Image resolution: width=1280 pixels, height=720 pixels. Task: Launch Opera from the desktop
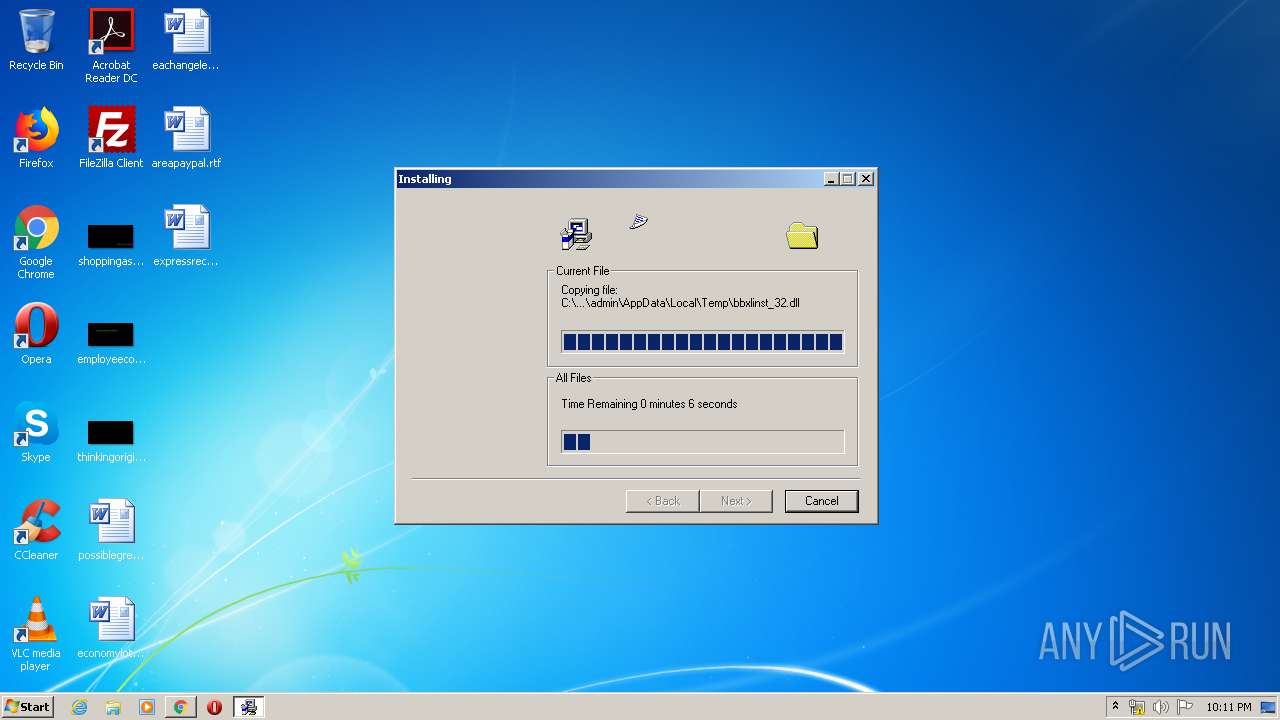36,334
